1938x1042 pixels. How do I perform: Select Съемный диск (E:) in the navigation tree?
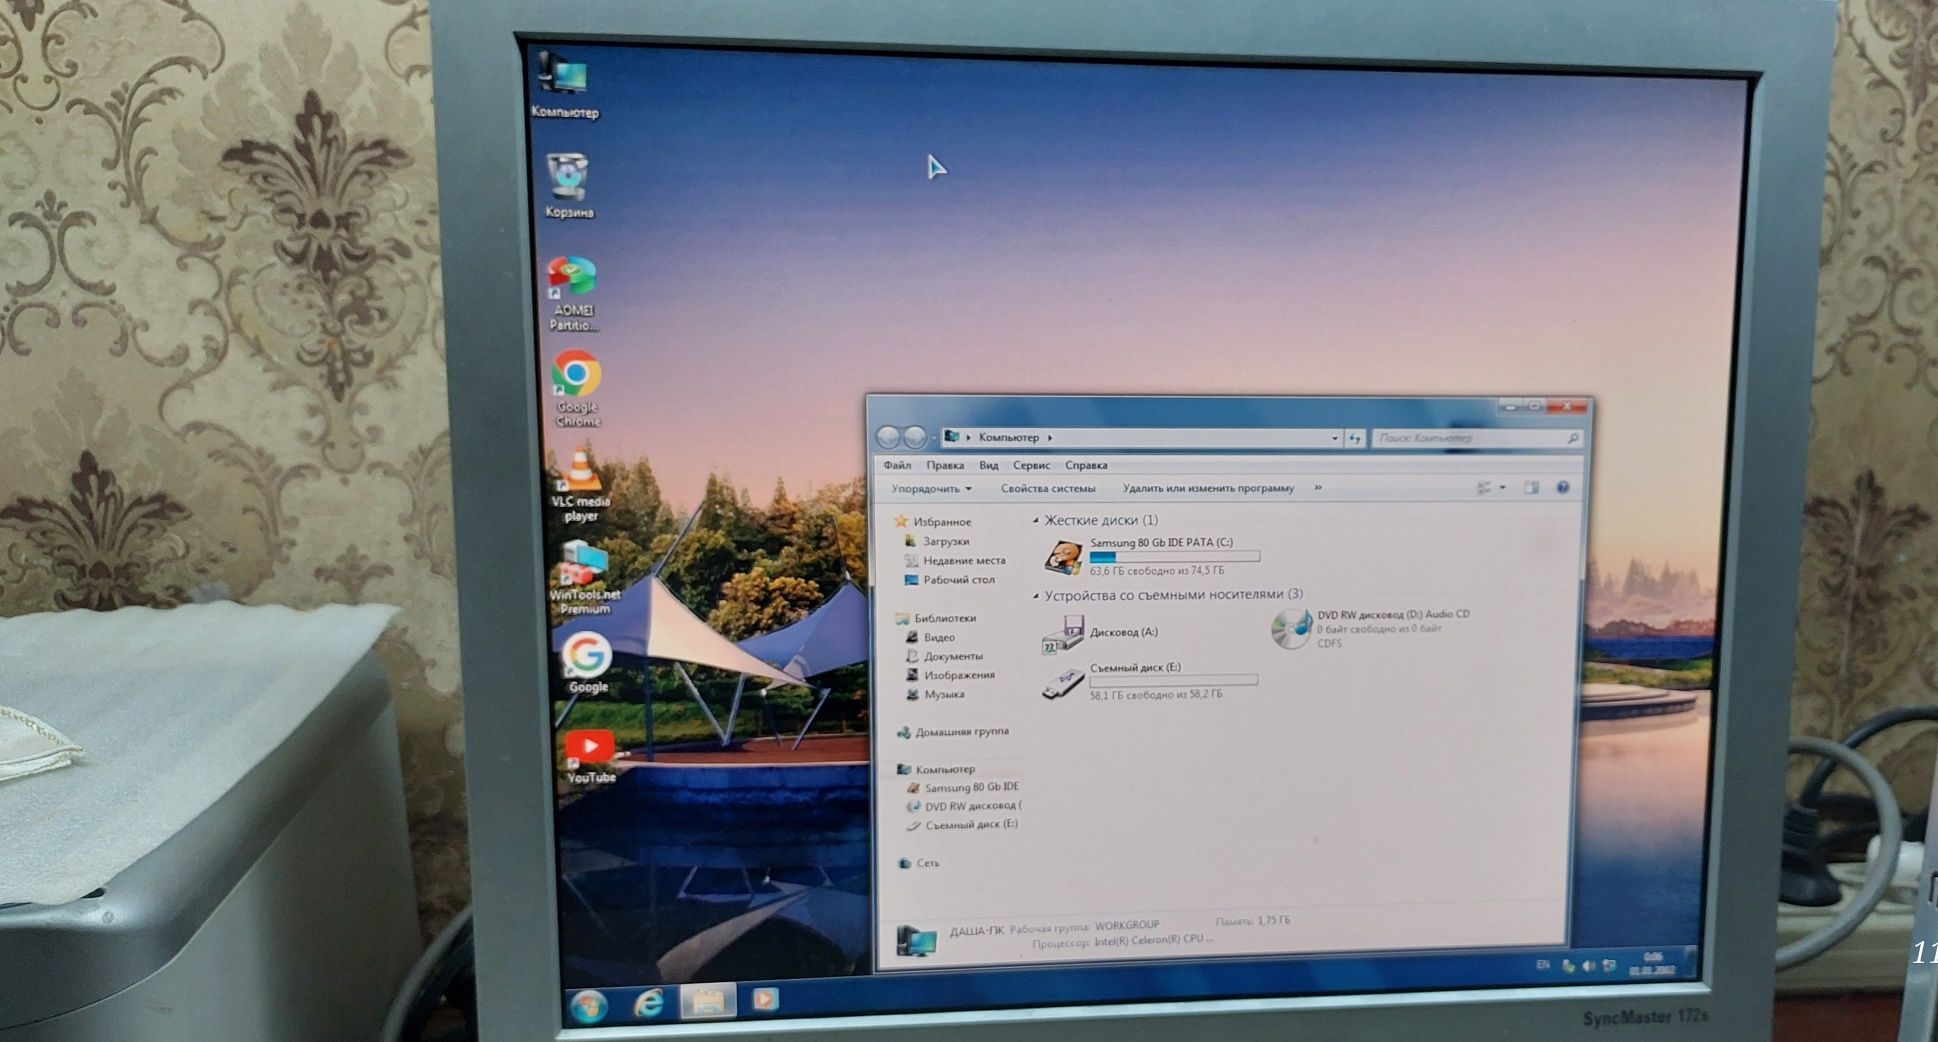click(x=962, y=825)
